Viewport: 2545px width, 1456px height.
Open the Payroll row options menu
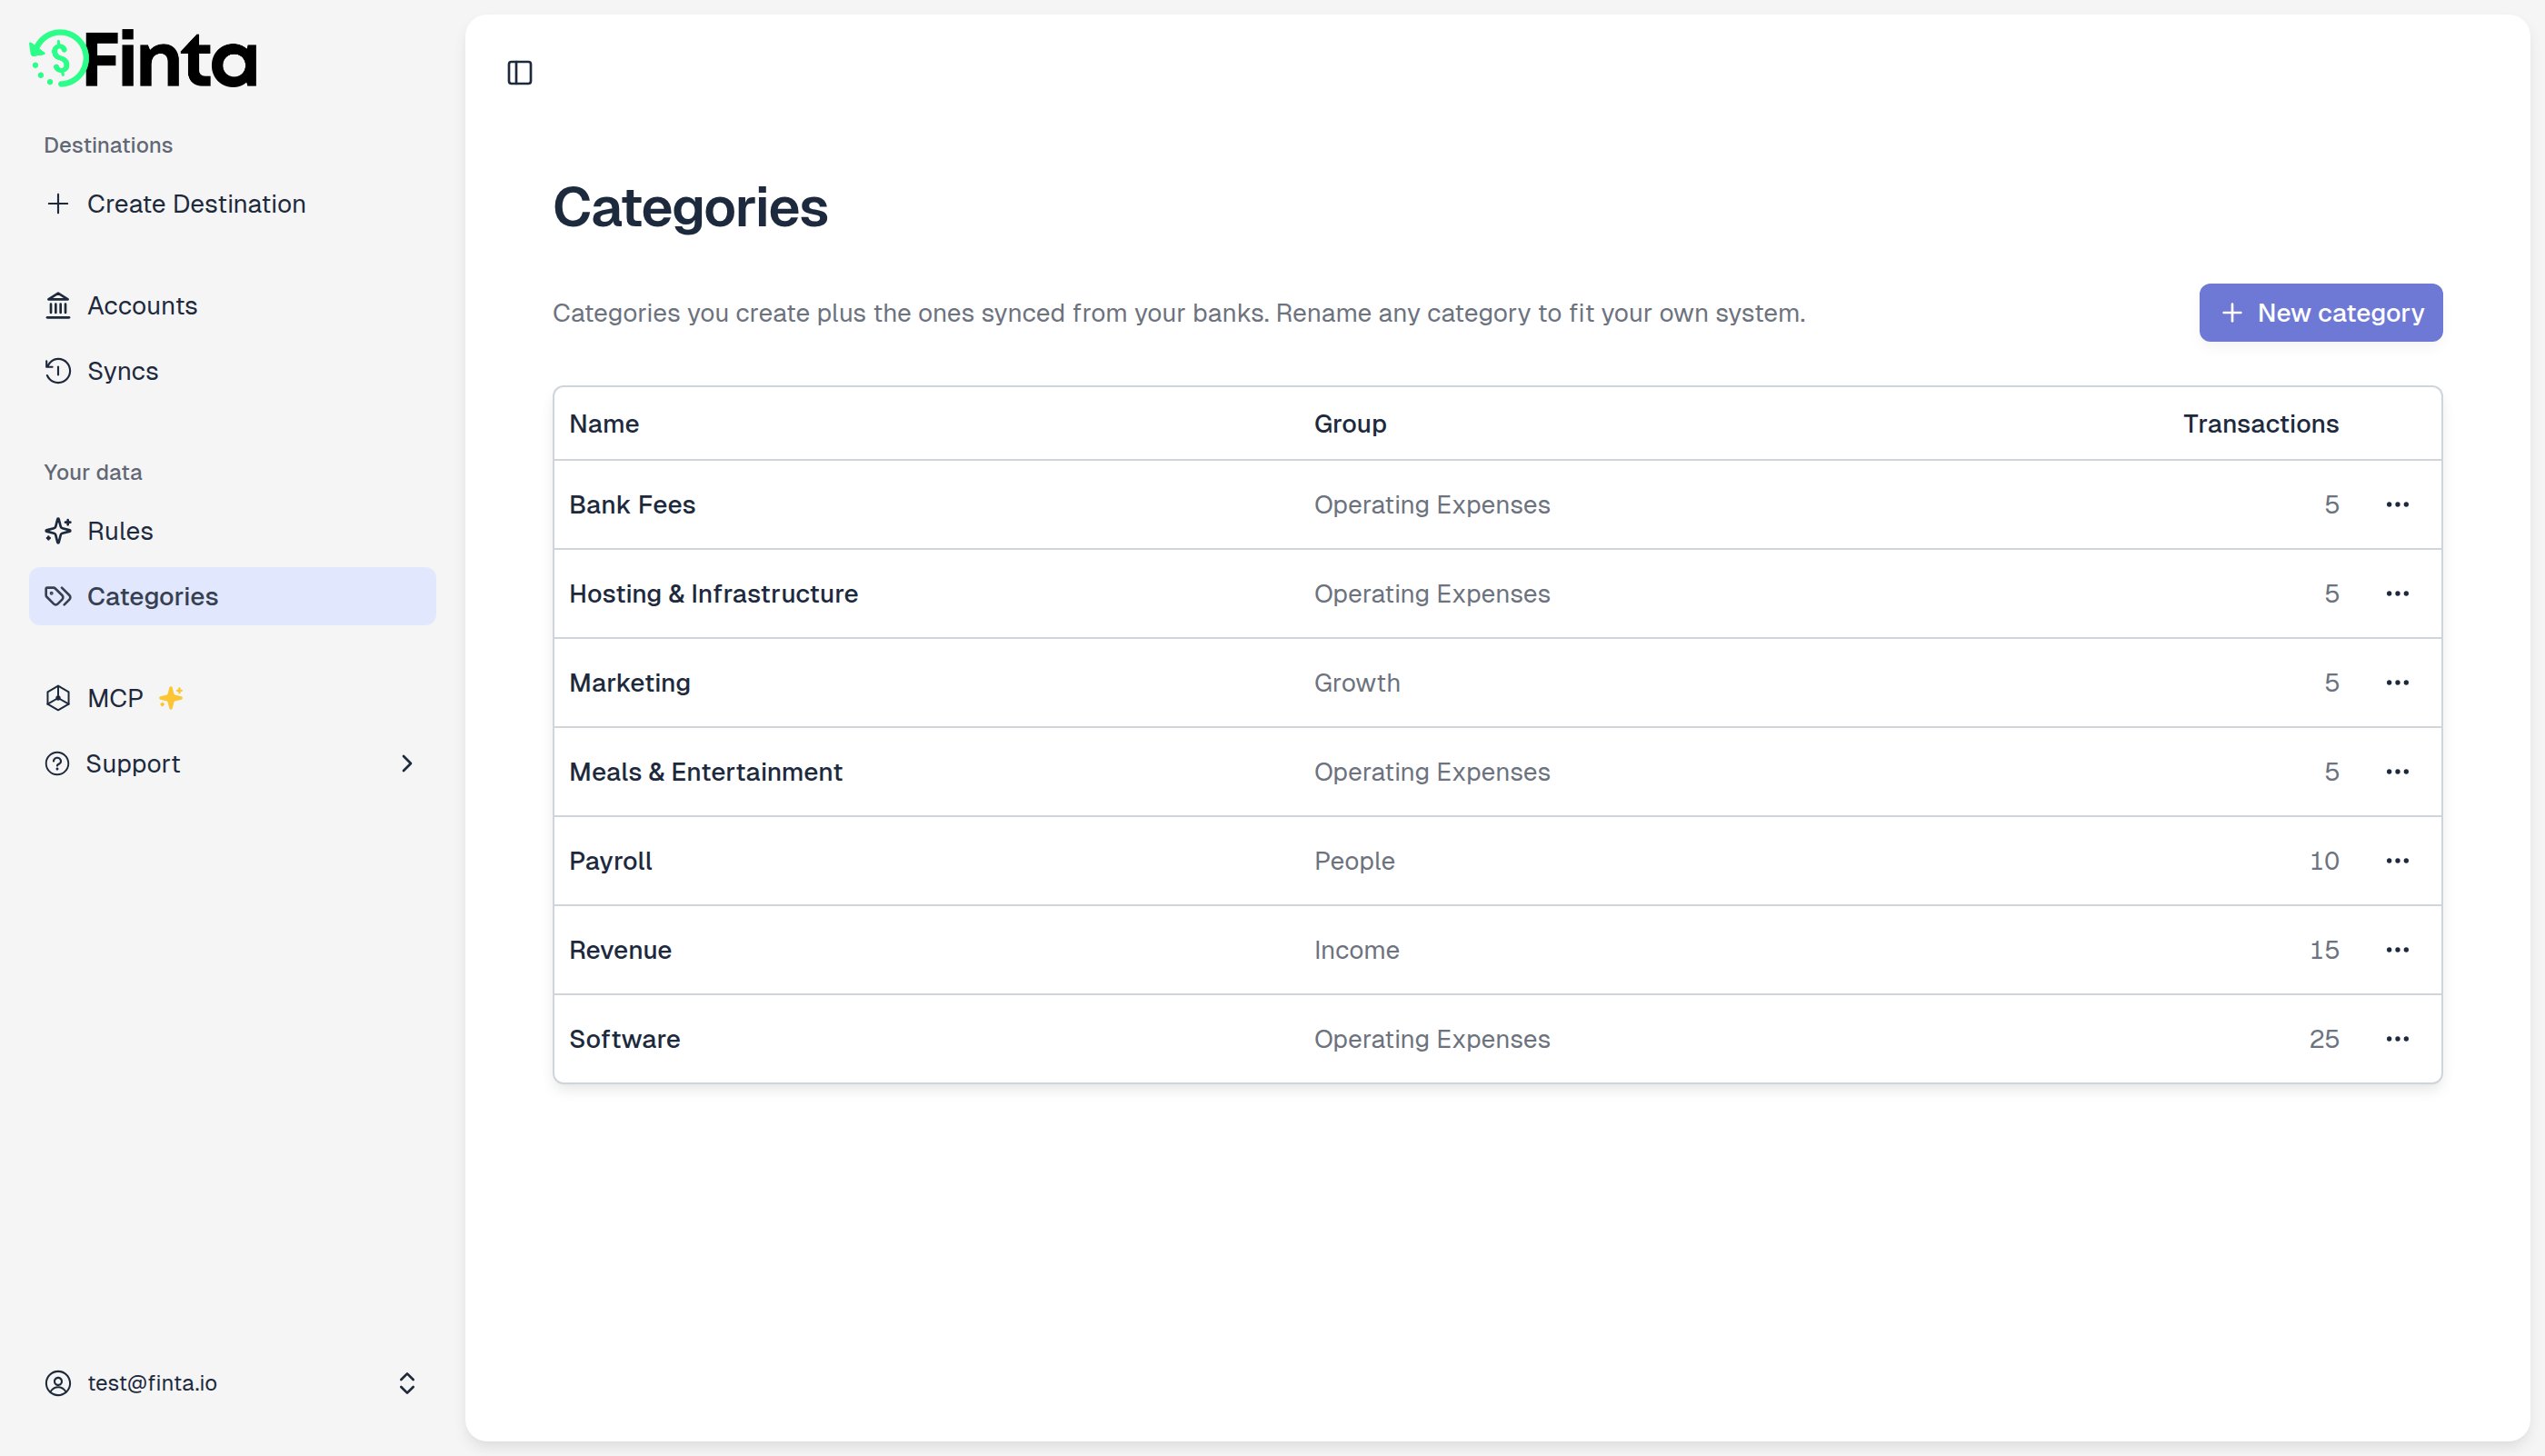tap(2397, 861)
